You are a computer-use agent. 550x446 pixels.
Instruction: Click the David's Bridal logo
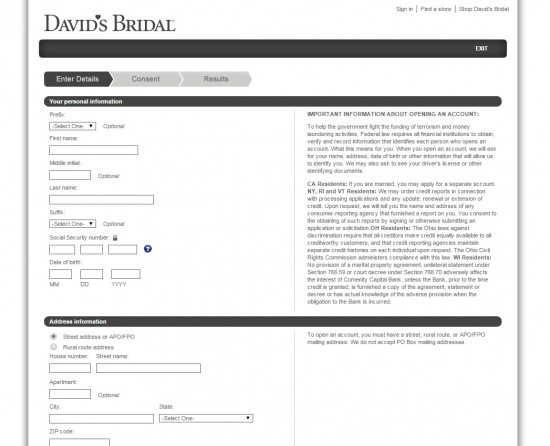tap(110, 23)
